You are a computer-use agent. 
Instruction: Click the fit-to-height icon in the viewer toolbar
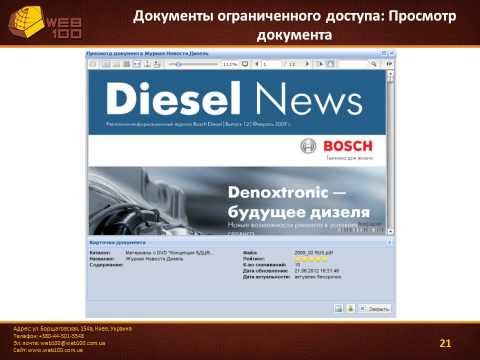pos(147,64)
